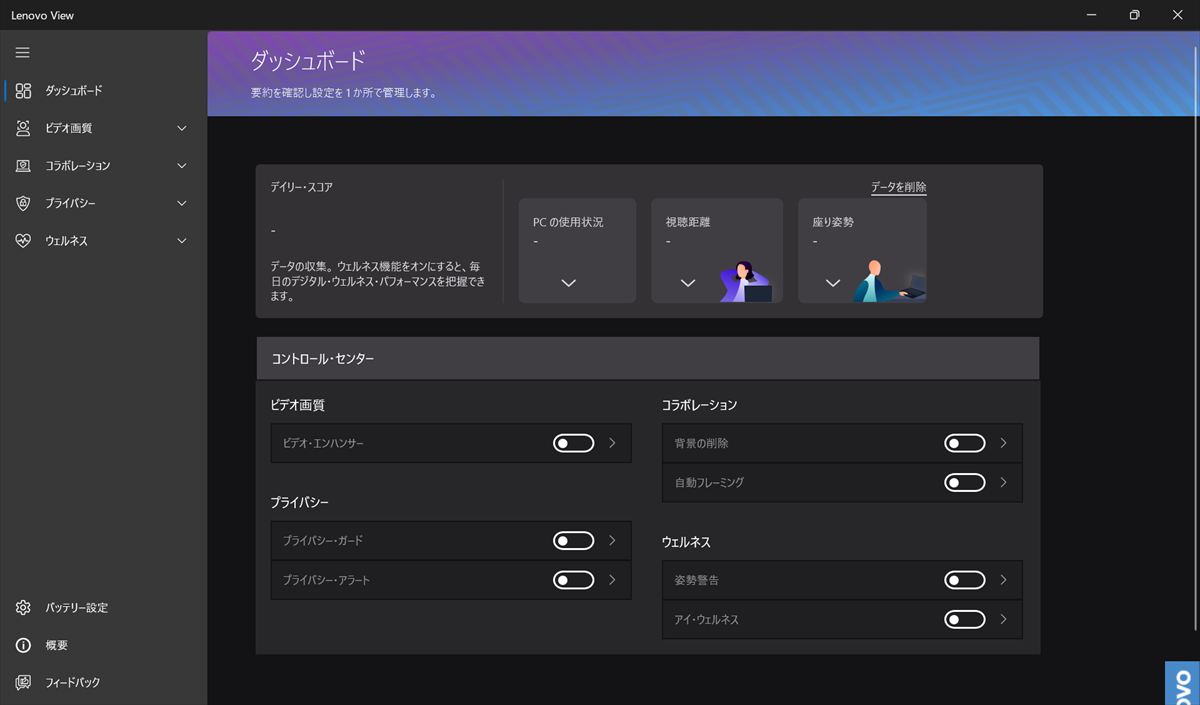Select コラボレーション in the sidebar

click(78, 166)
